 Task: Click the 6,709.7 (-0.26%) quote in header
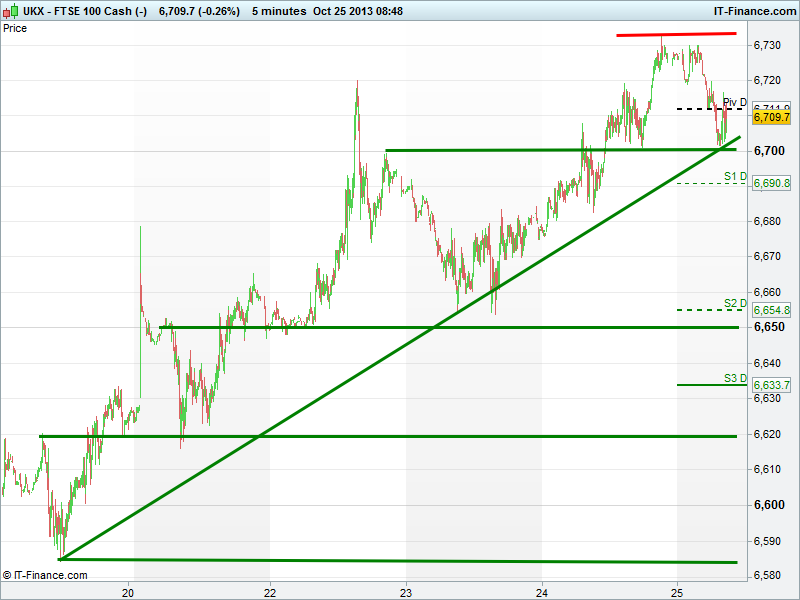[x=199, y=11]
